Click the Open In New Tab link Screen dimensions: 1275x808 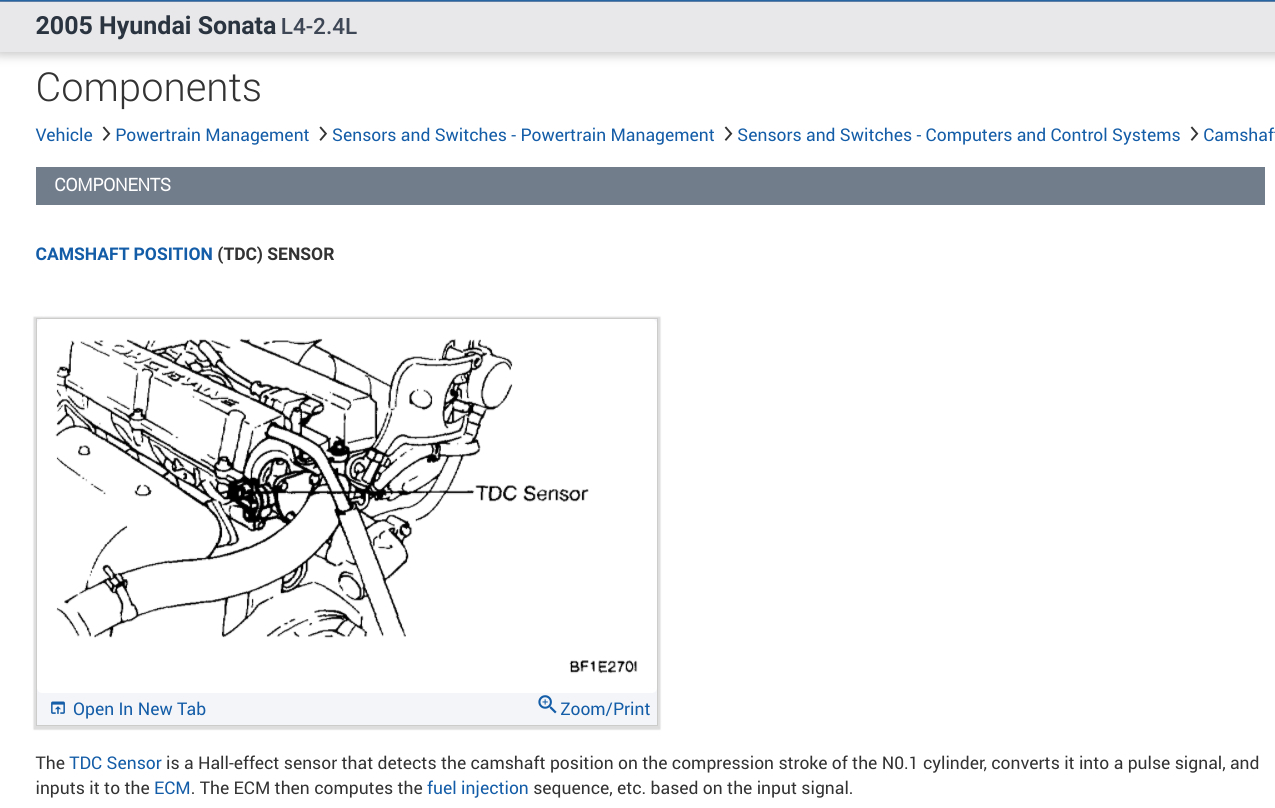coord(139,709)
